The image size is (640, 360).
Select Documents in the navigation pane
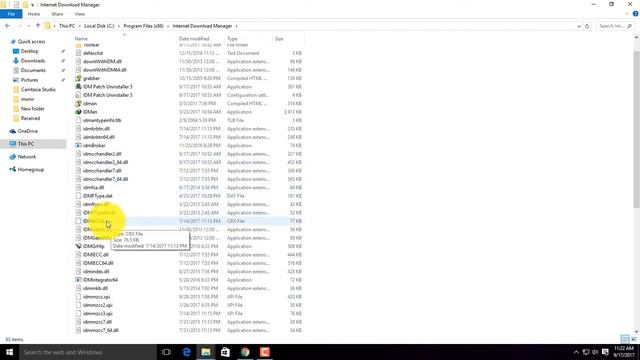pos(33,70)
